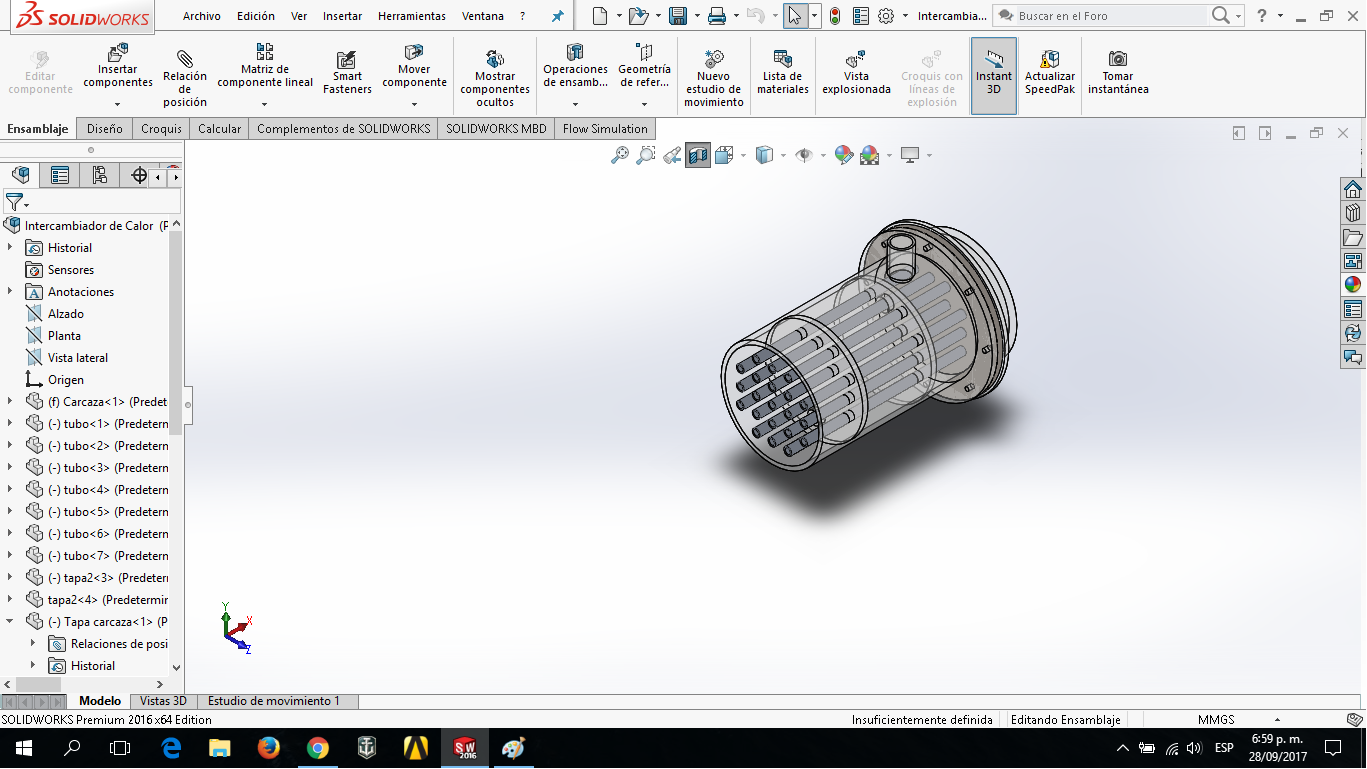This screenshot has height=769, width=1367.
Task: Open the Herramientas menu
Action: pos(412,16)
